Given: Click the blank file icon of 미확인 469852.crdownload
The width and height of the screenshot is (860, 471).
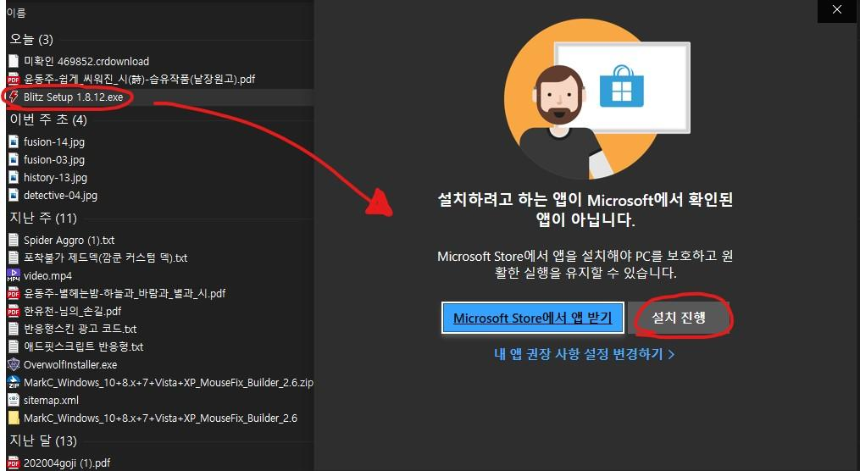Looking at the screenshot, I should 13,61.
